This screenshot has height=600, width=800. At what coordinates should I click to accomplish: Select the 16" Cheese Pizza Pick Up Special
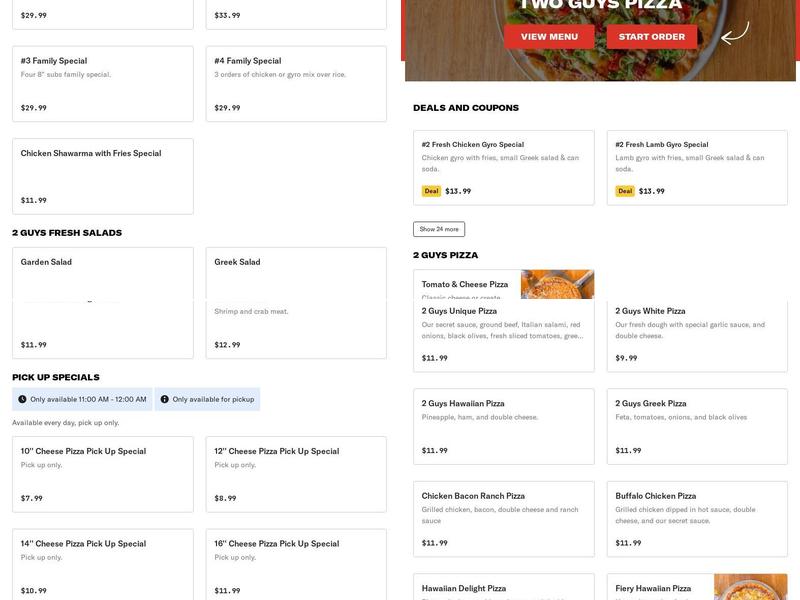tap(295, 565)
